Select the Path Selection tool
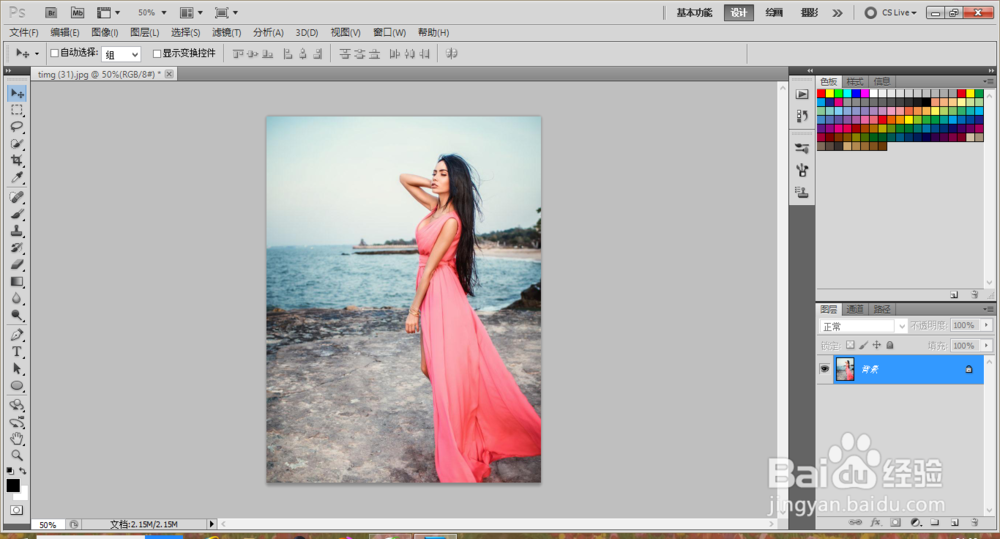This screenshot has height=539, width=1000. [17, 369]
